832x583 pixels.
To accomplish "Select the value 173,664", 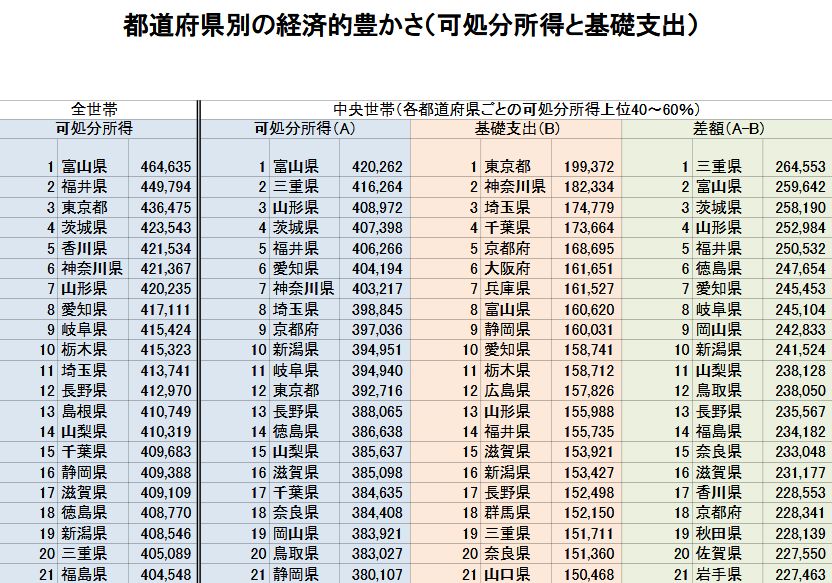I will [x=589, y=228].
